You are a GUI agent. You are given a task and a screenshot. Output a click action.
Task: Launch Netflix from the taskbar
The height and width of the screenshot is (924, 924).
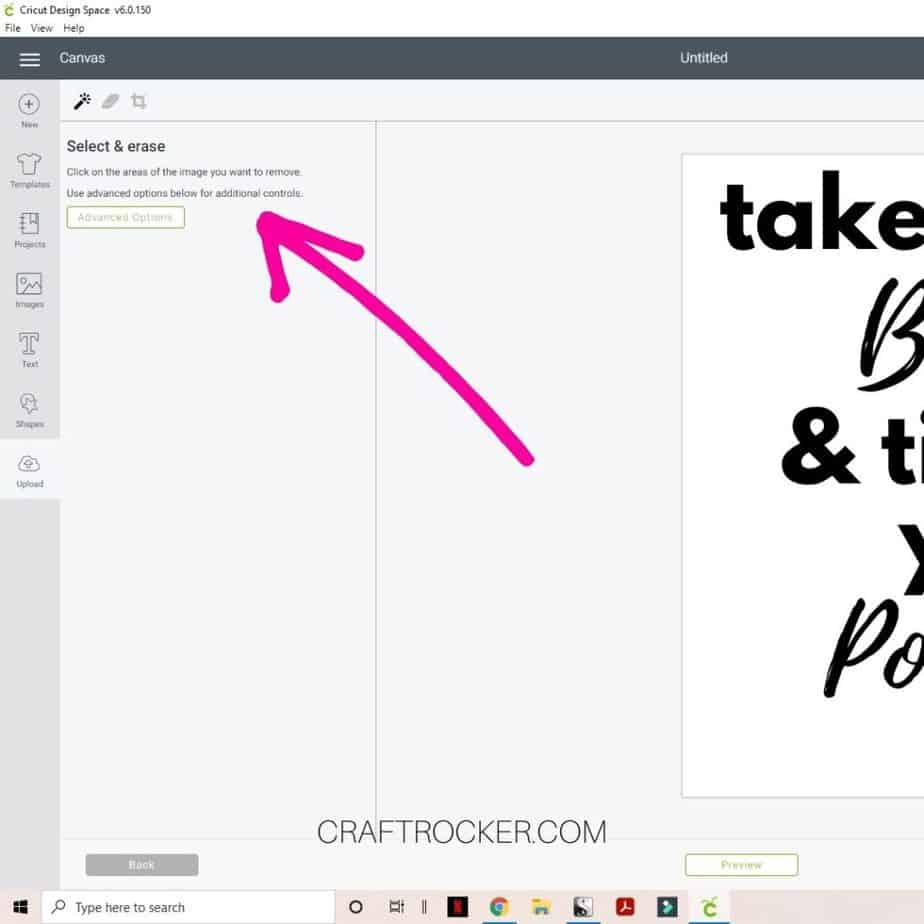457,907
